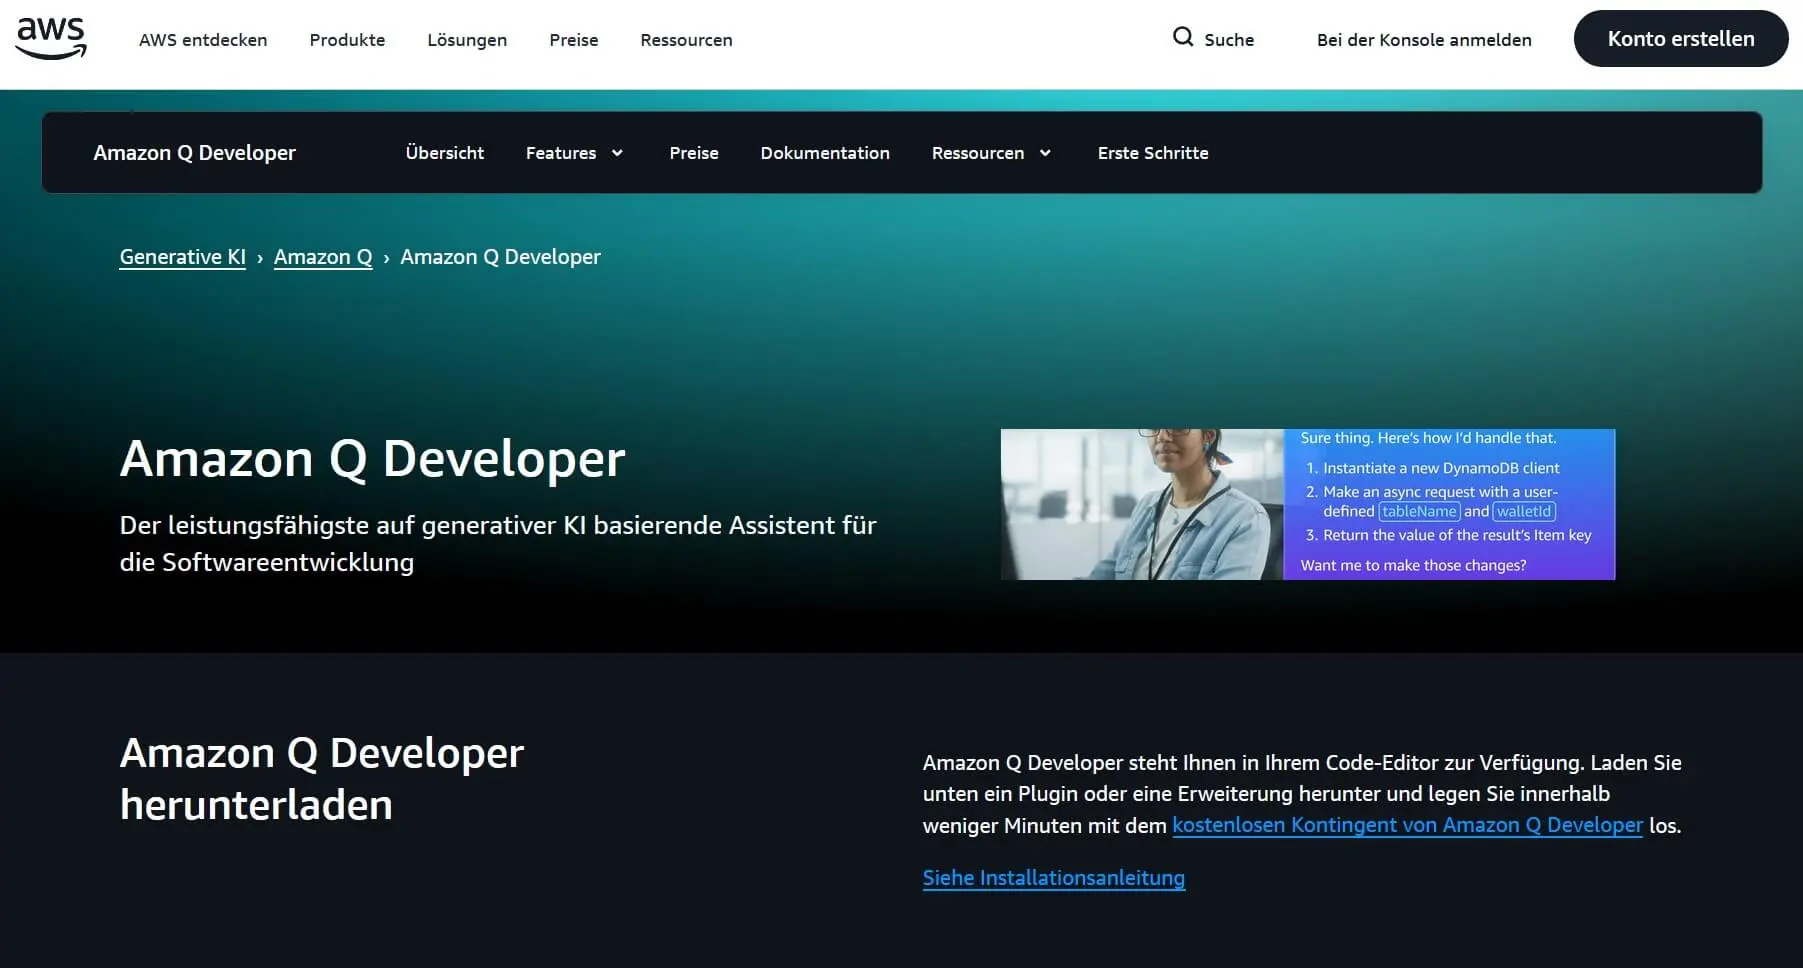
Task: Expand the Features dropdown
Action: pyautogui.click(x=574, y=152)
